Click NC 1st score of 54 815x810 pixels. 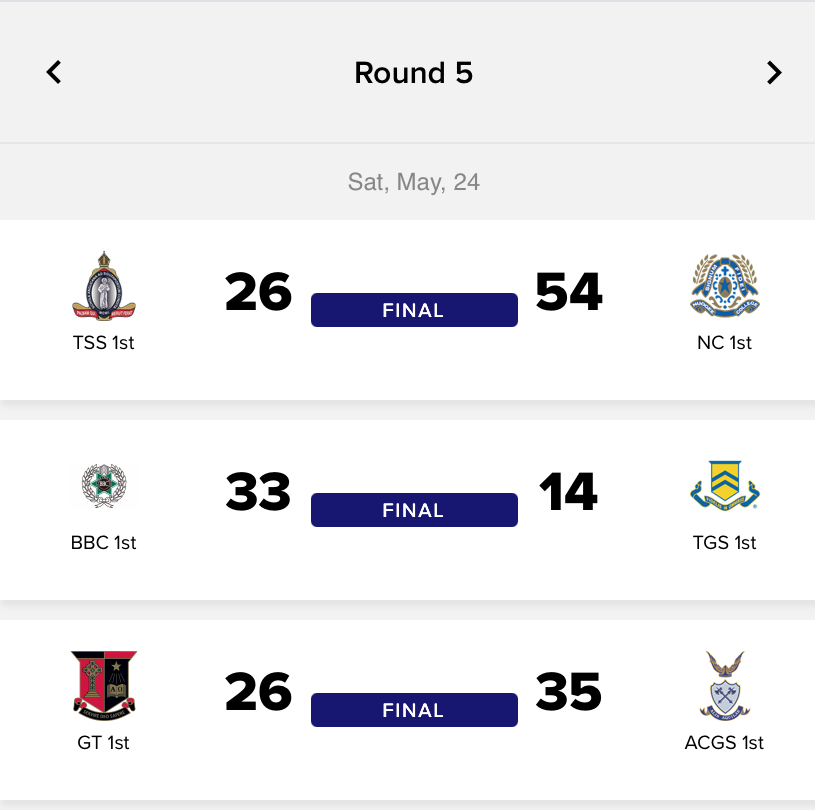coord(569,292)
